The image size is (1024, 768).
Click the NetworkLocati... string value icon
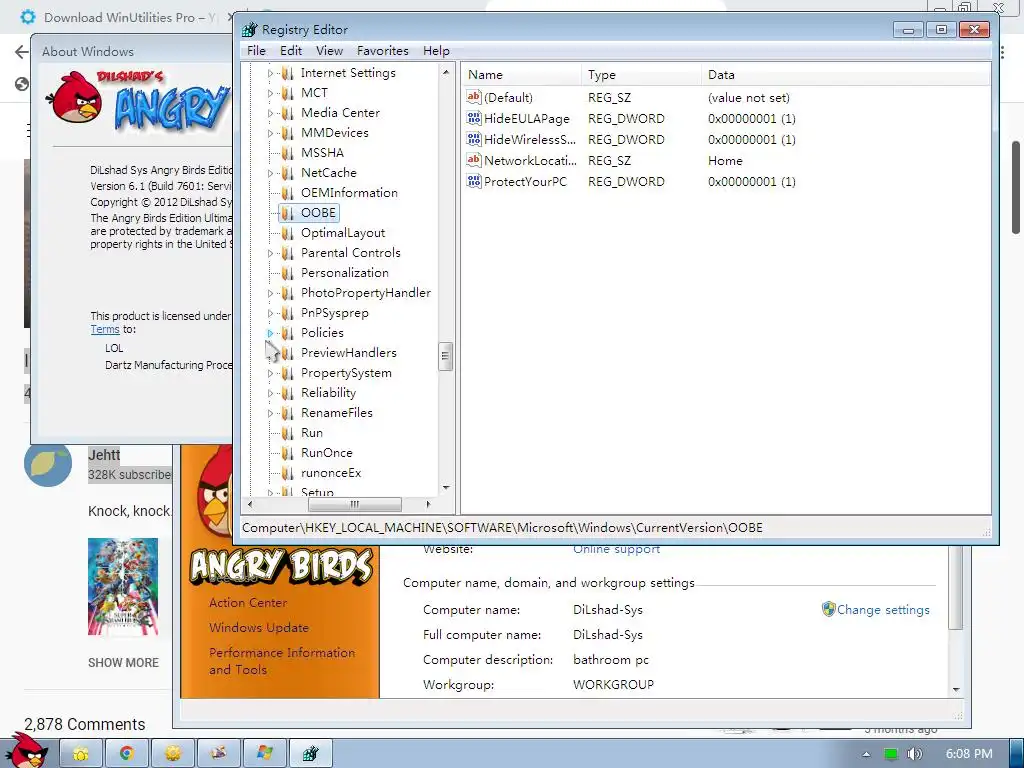click(473, 160)
